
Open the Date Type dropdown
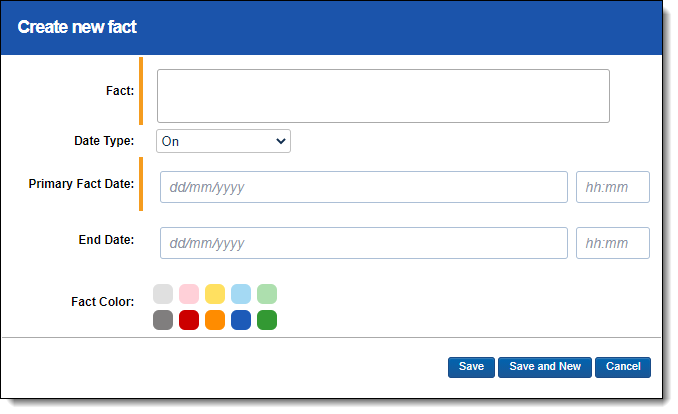click(223, 141)
